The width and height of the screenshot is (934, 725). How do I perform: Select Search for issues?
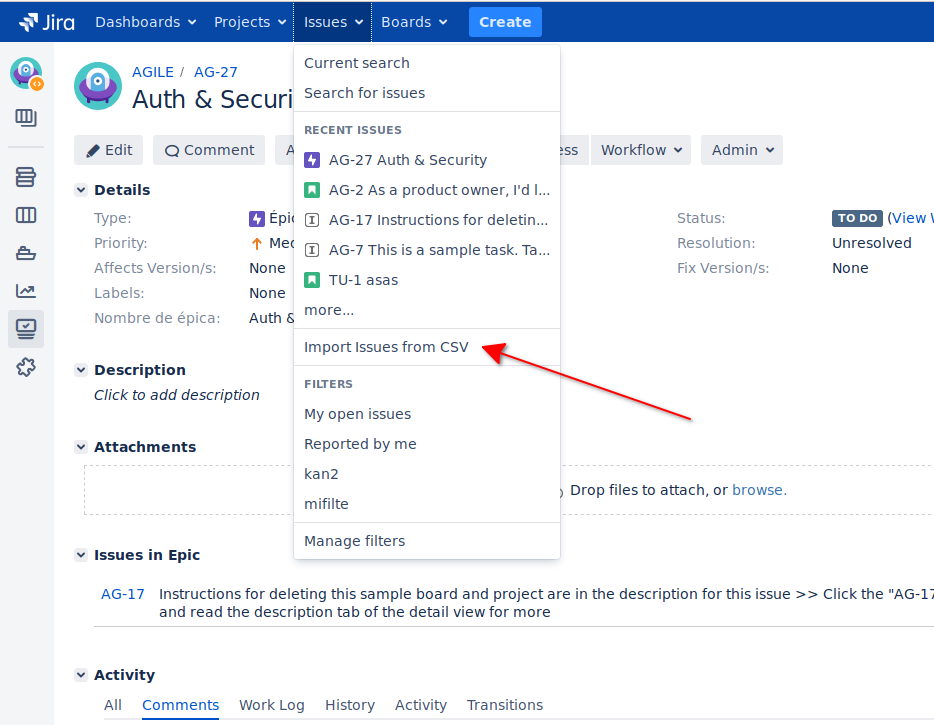point(426,93)
